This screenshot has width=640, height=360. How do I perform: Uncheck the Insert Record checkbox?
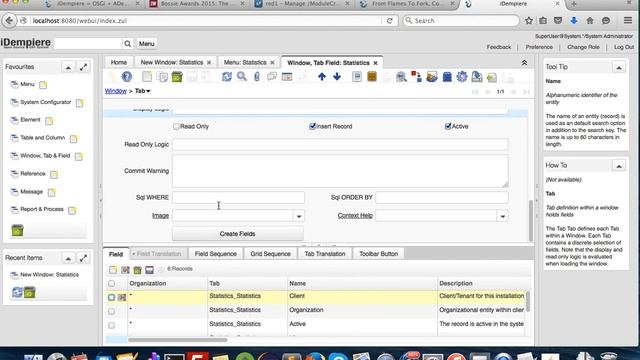(312, 126)
